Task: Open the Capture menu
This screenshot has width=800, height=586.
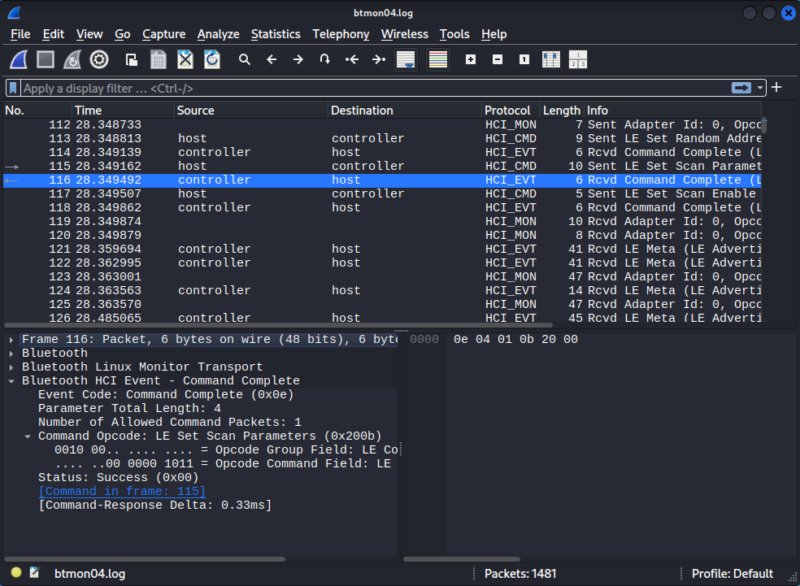Action: [x=164, y=34]
